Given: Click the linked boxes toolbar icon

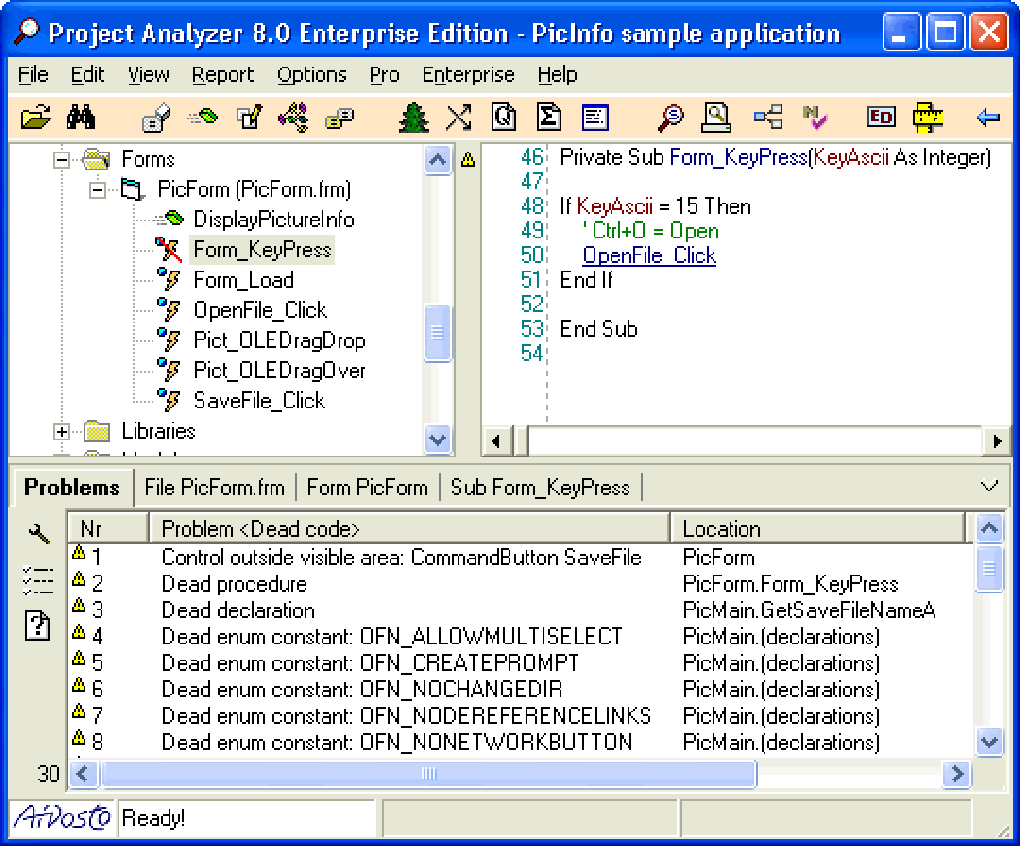Looking at the screenshot, I should pyautogui.click(x=340, y=118).
